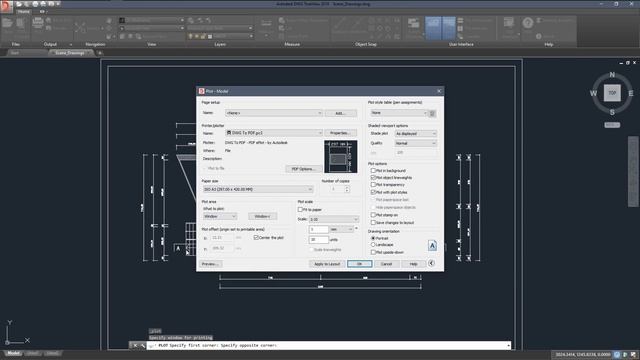Open the Quality dropdown showing Normal
The width and height of the screenshot is (640, 360).
(x=416, y=143)
